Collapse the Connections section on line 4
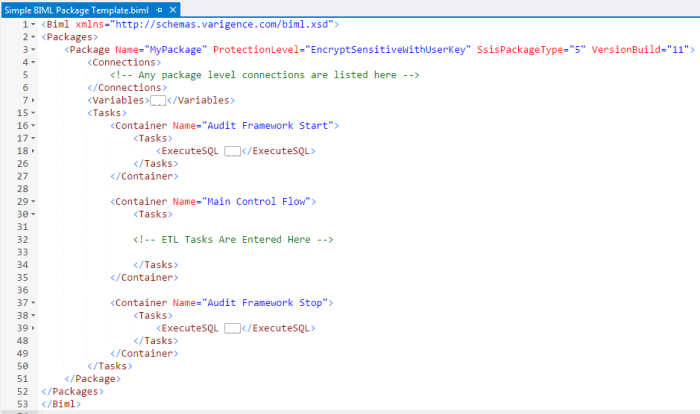Image resolution: width=700 pixels, height=414 pixels. 34,62
